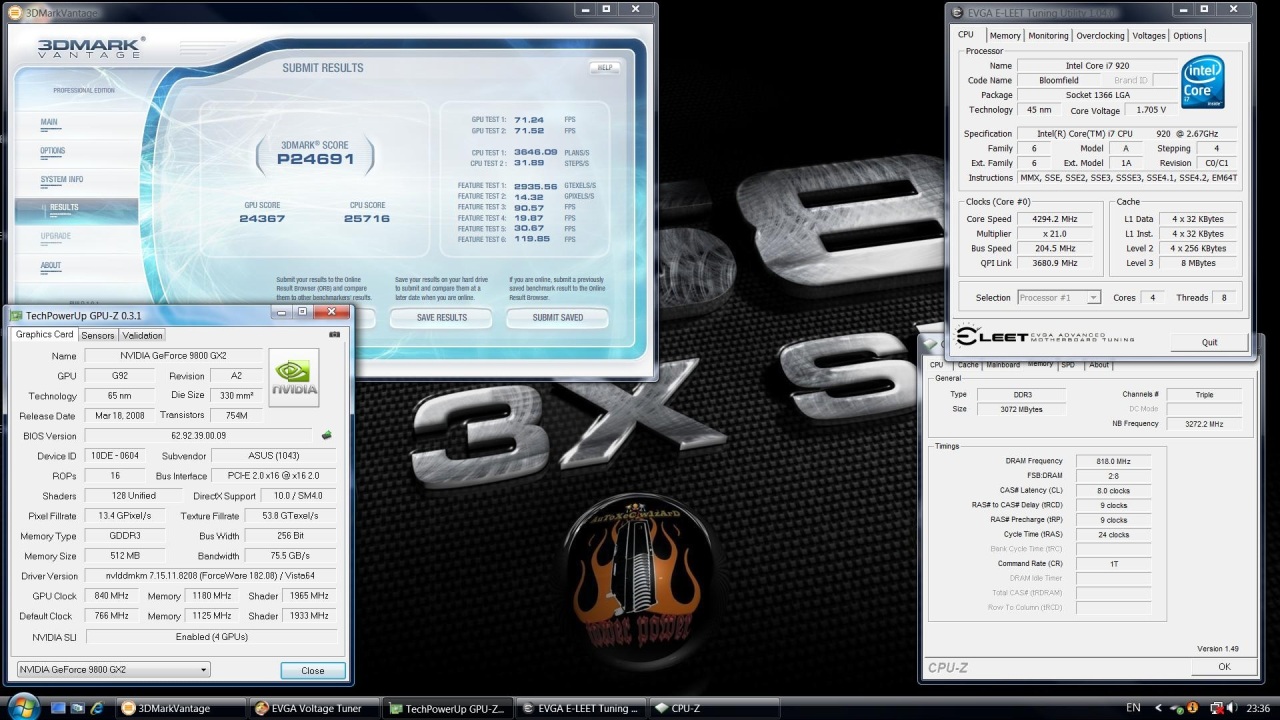Open the Processor #1 selection dropdown
This screenshot has width=1280, height=720.
coord(1094,297)
